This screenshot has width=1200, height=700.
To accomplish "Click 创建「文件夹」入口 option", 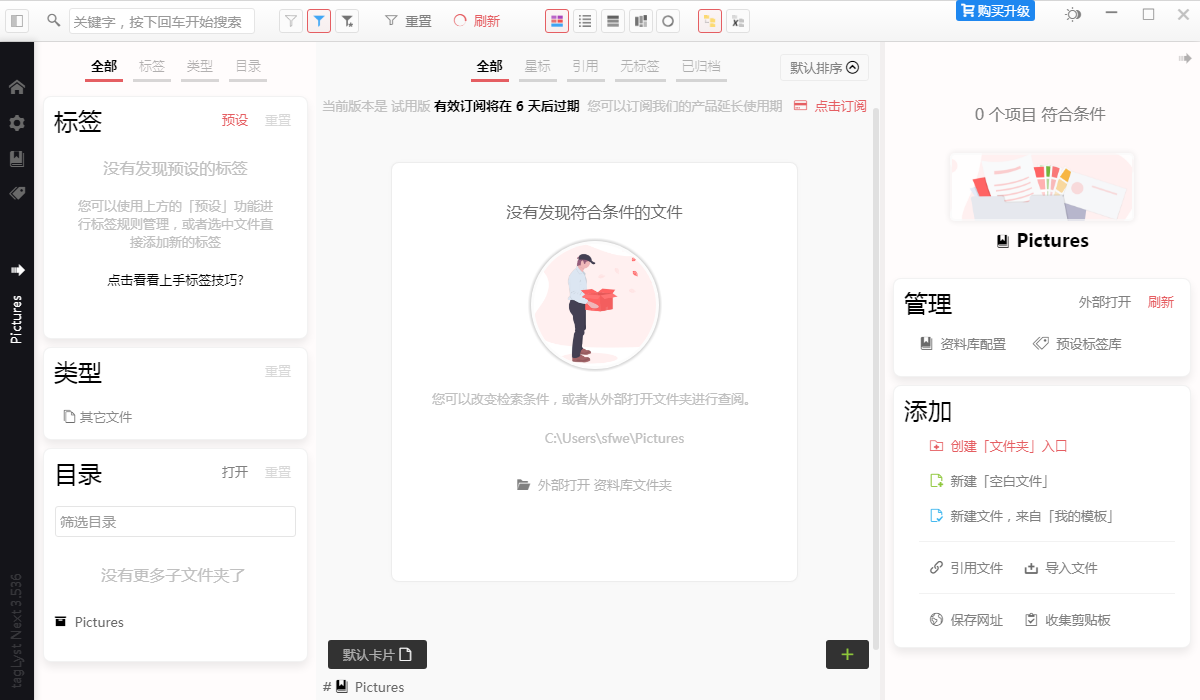I will 1008,447.
